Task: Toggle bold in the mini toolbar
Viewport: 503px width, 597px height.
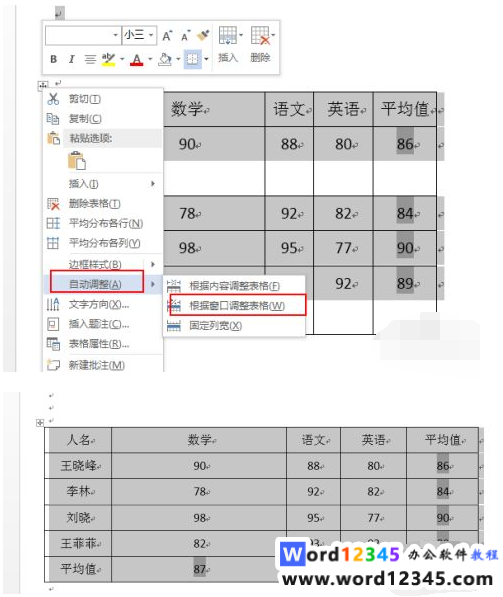Action: point(54,59)
